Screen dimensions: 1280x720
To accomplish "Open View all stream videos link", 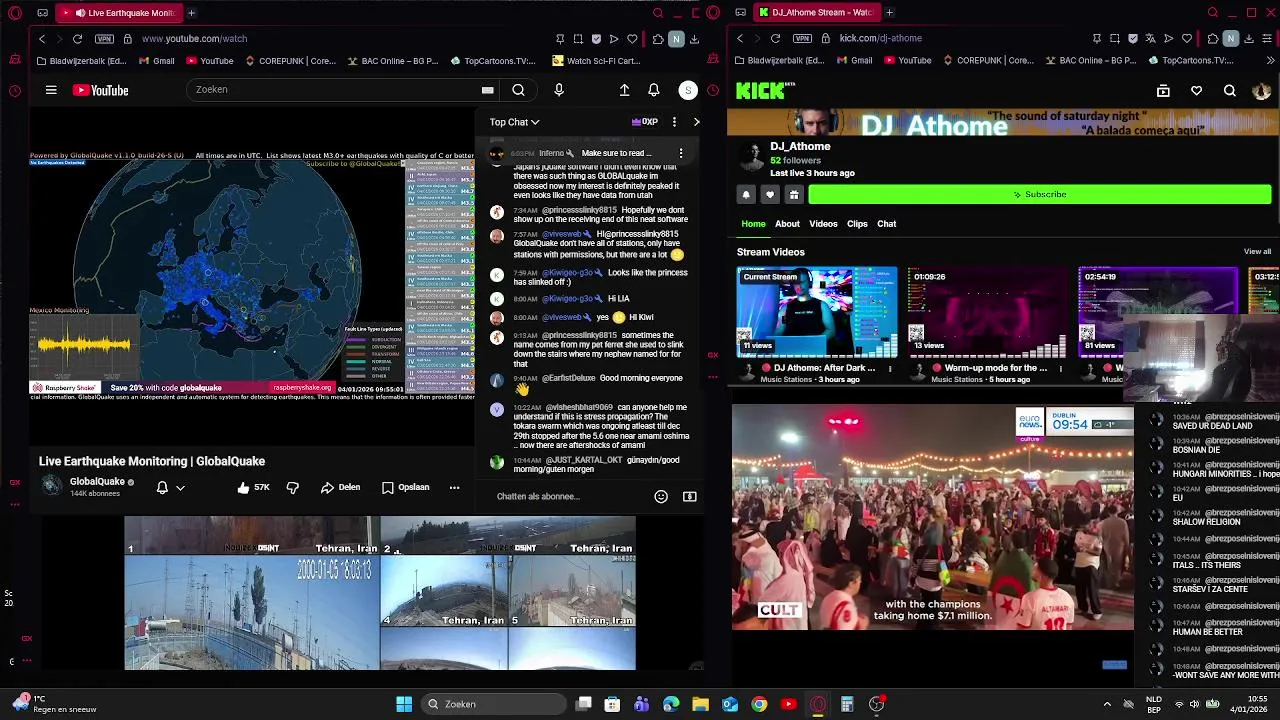I will 1257,252.
